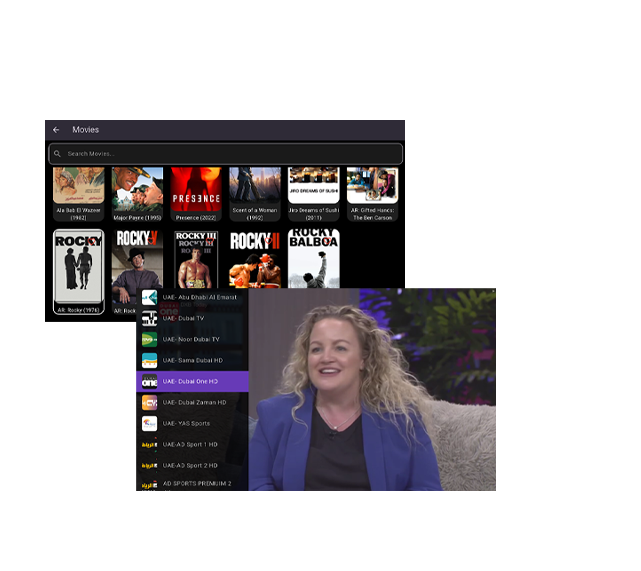Click the Sama Dubai HD channel logo
Screen dimensions: 641x571
pyautogui.click(x=149, y=360)
